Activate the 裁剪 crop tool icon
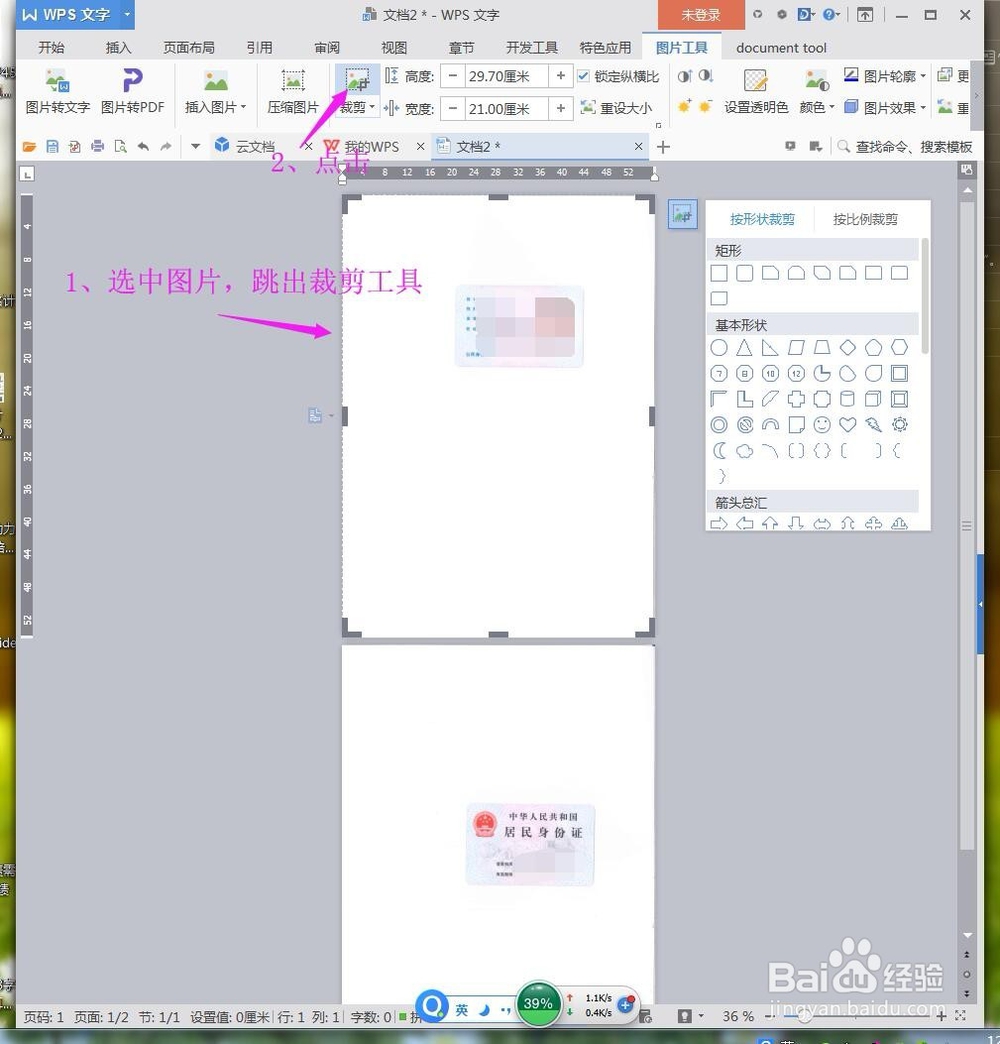Viewport: 1000px width, 1044px height. point(356,77)
